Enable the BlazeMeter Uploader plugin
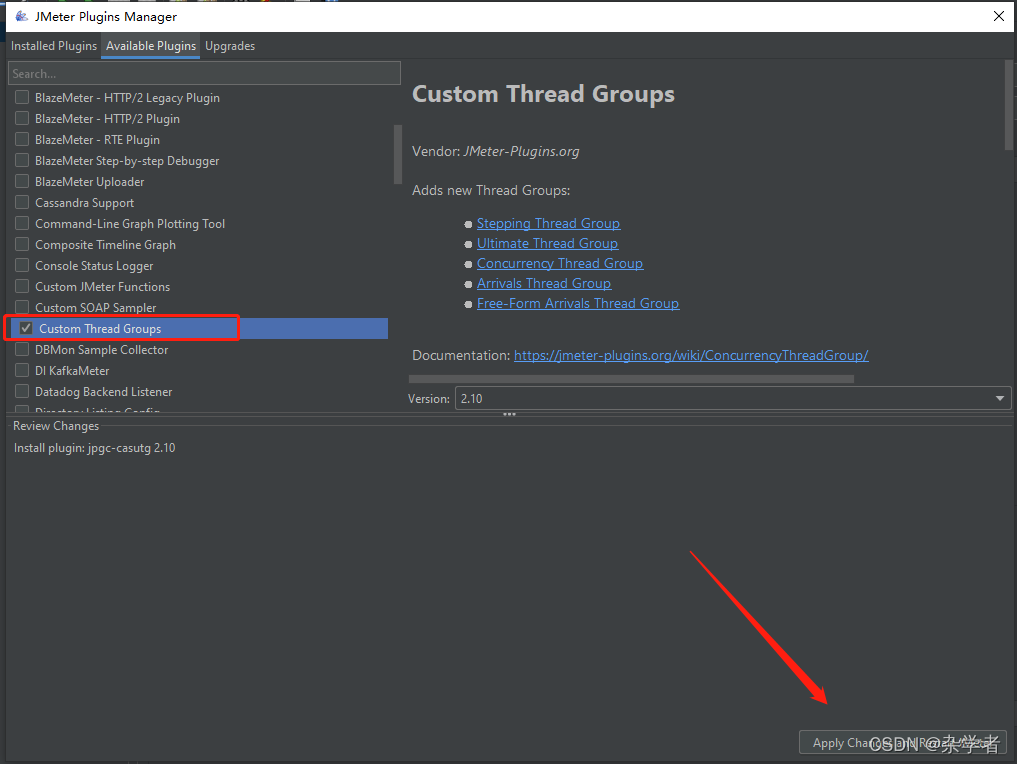The width and height of the screenshot is (1017, 764). [x=22, y=181]
